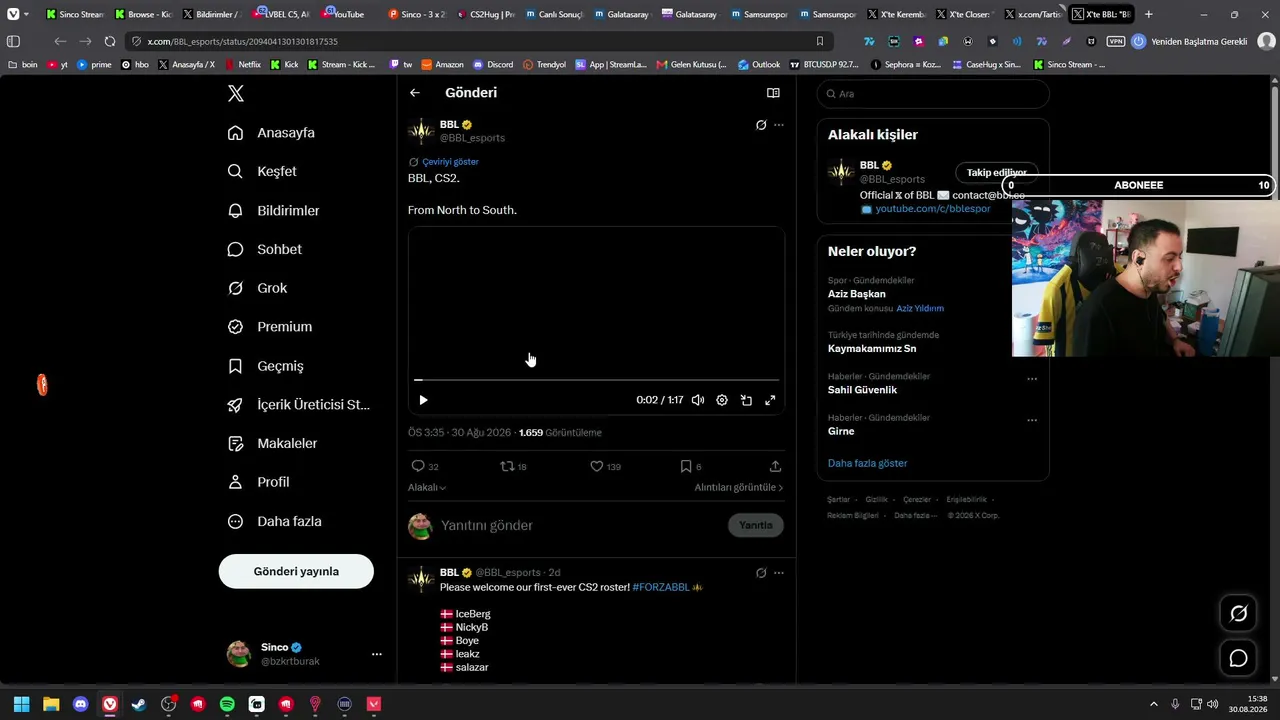Open the Discord bookmark in the bookmarks bar
This screenshot has height=720, width=1280.
point(493,64)
